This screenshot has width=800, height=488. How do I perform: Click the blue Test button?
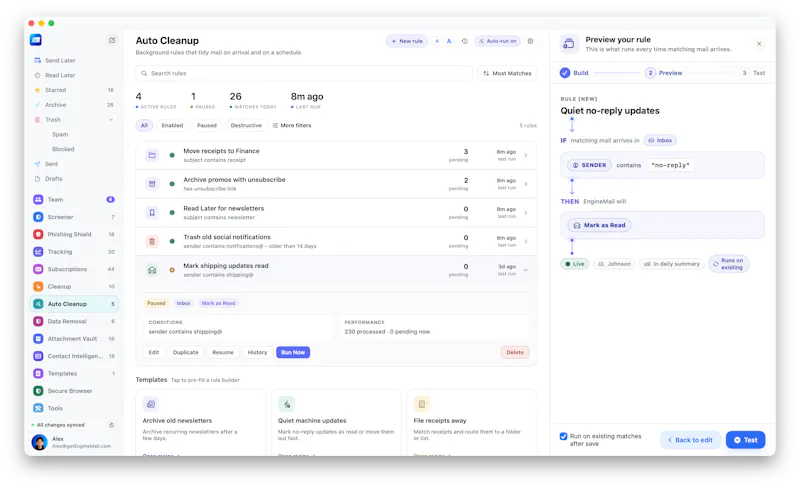coord(745,440)
